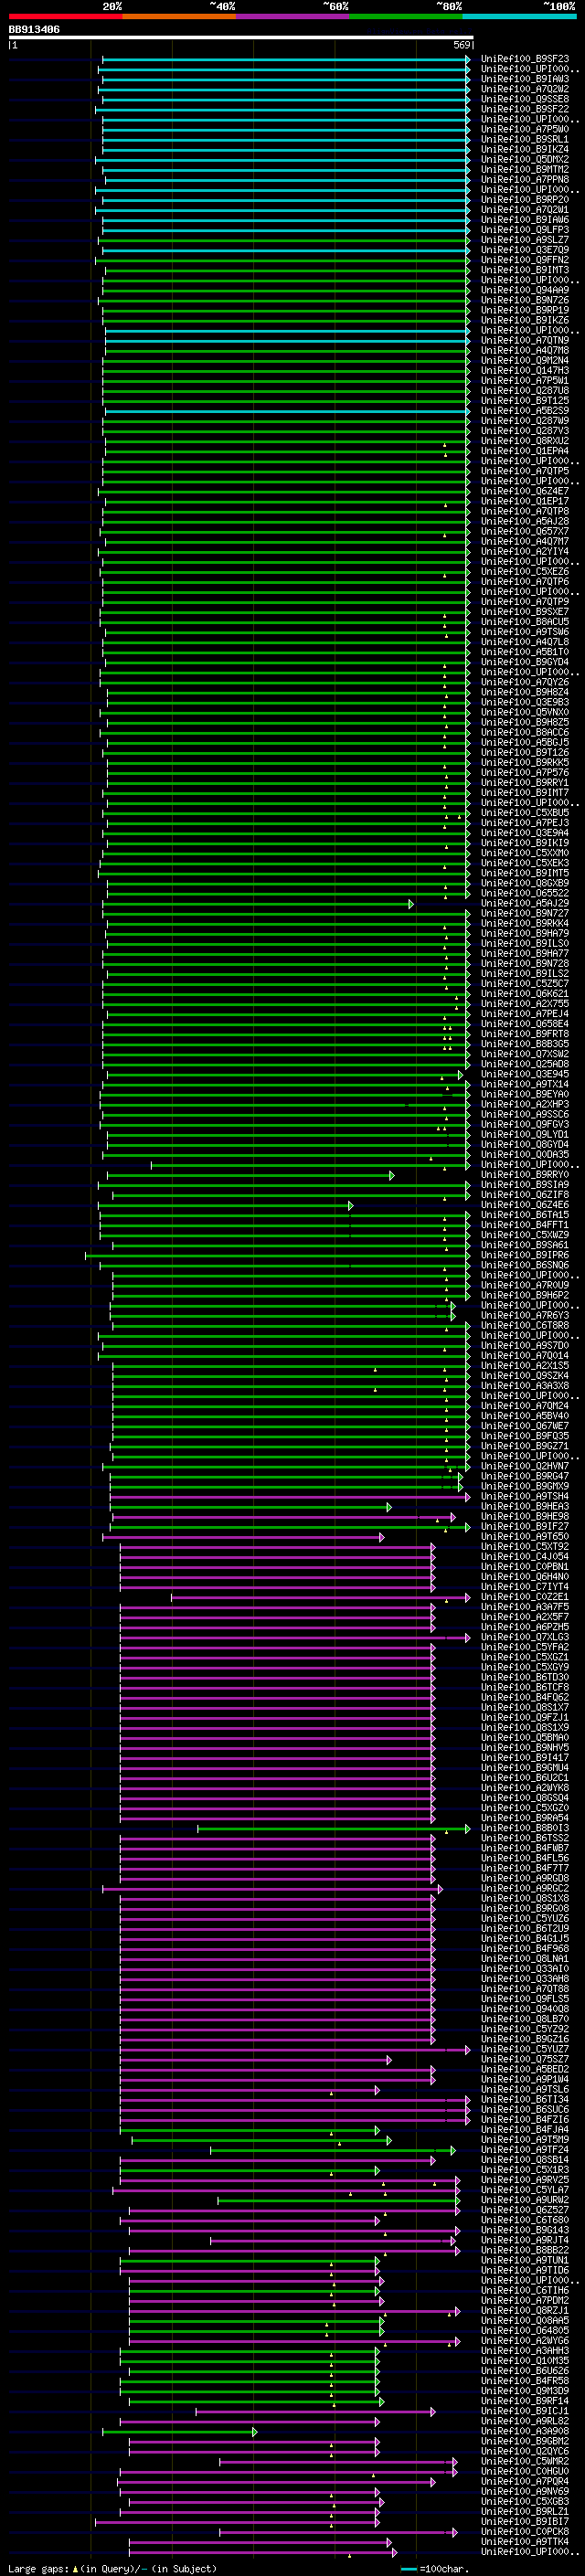Click the orange ~40% identity legend bar

pos(179,16)
